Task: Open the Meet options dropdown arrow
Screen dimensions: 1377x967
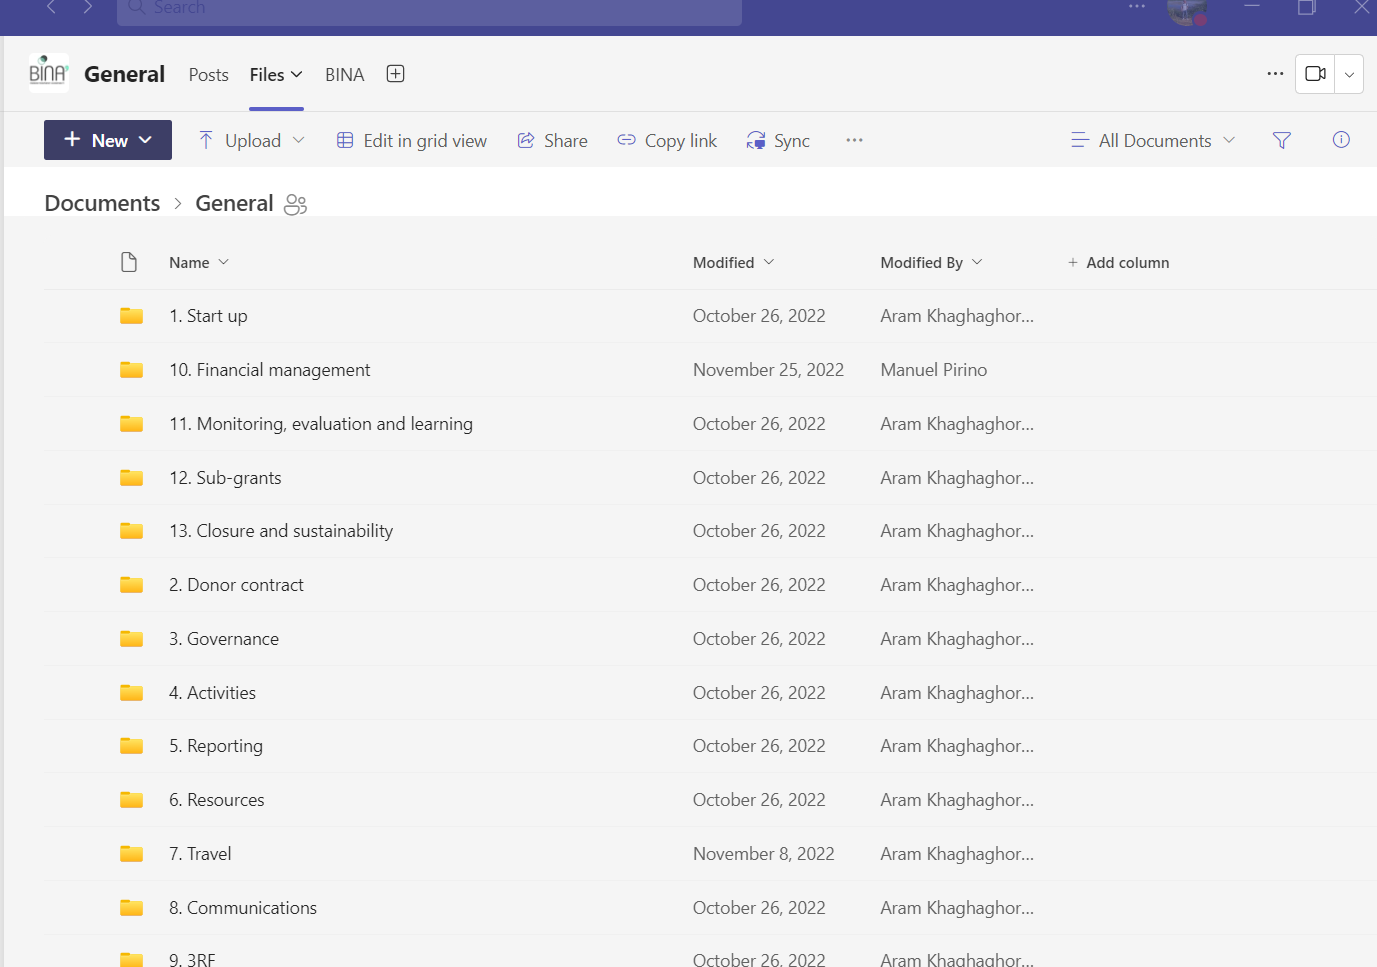Action: 1349,75
